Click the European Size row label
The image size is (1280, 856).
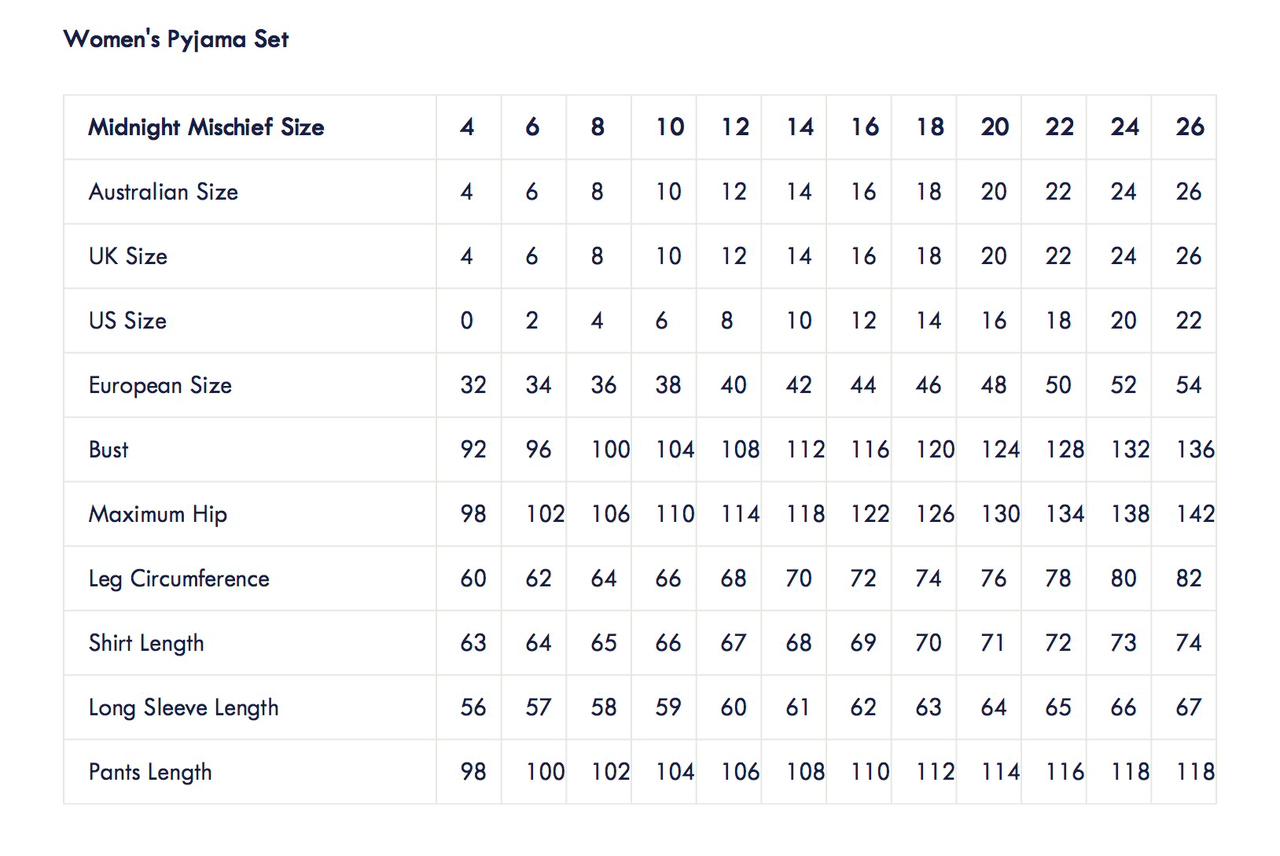pyautogui.click(x=160, y=385)
